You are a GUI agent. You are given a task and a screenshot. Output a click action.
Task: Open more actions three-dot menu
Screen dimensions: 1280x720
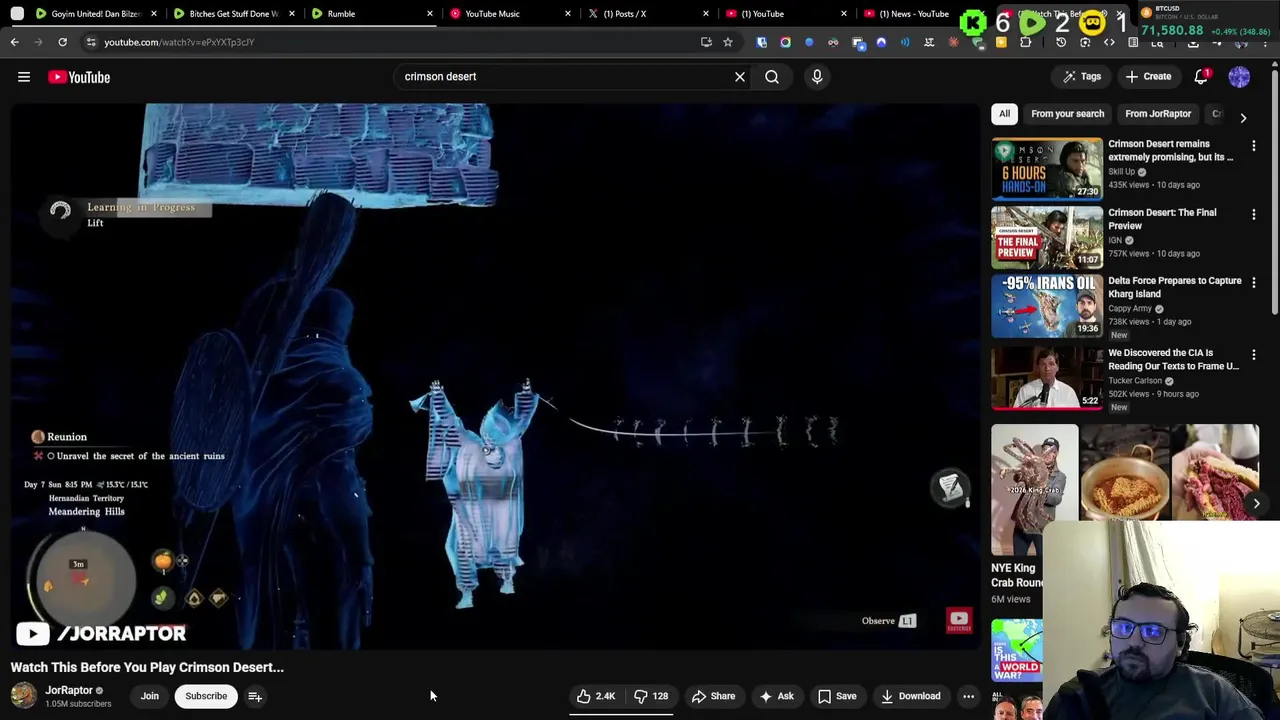coord(968,696)
